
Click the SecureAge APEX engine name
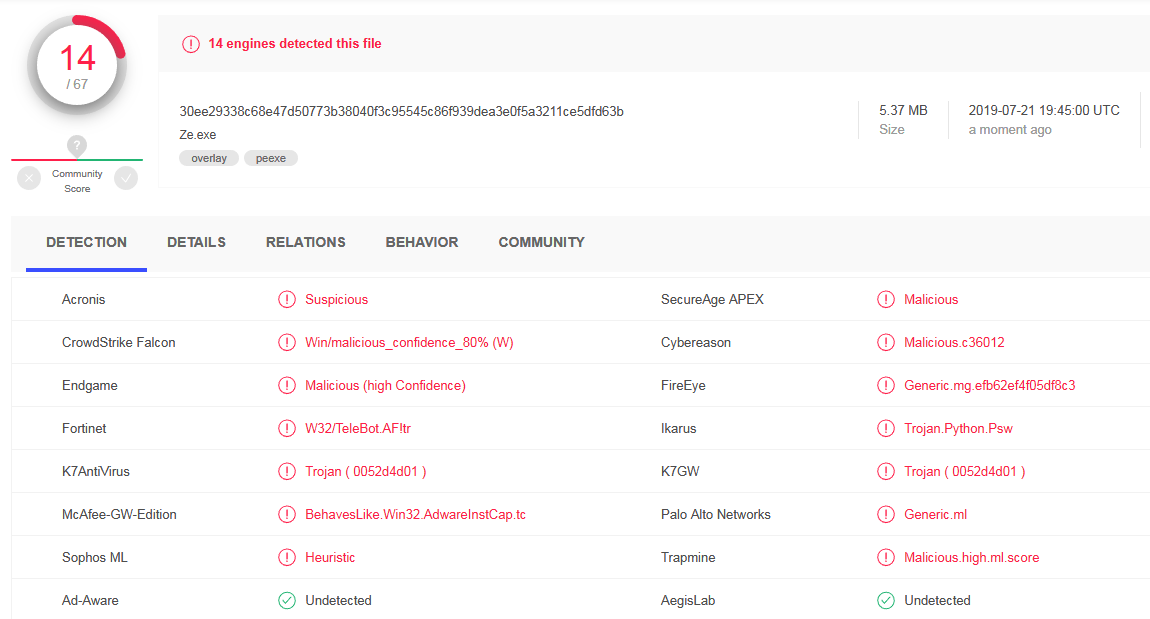(712, 299)
